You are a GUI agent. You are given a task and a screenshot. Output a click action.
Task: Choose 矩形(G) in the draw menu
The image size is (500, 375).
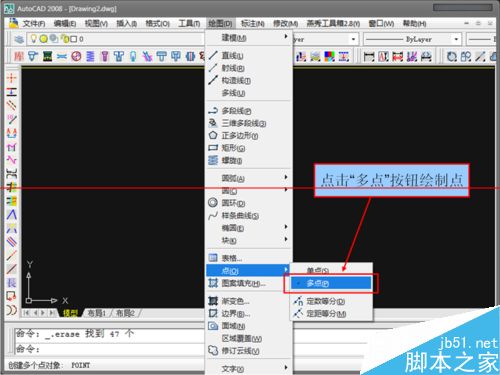point(249,148)
